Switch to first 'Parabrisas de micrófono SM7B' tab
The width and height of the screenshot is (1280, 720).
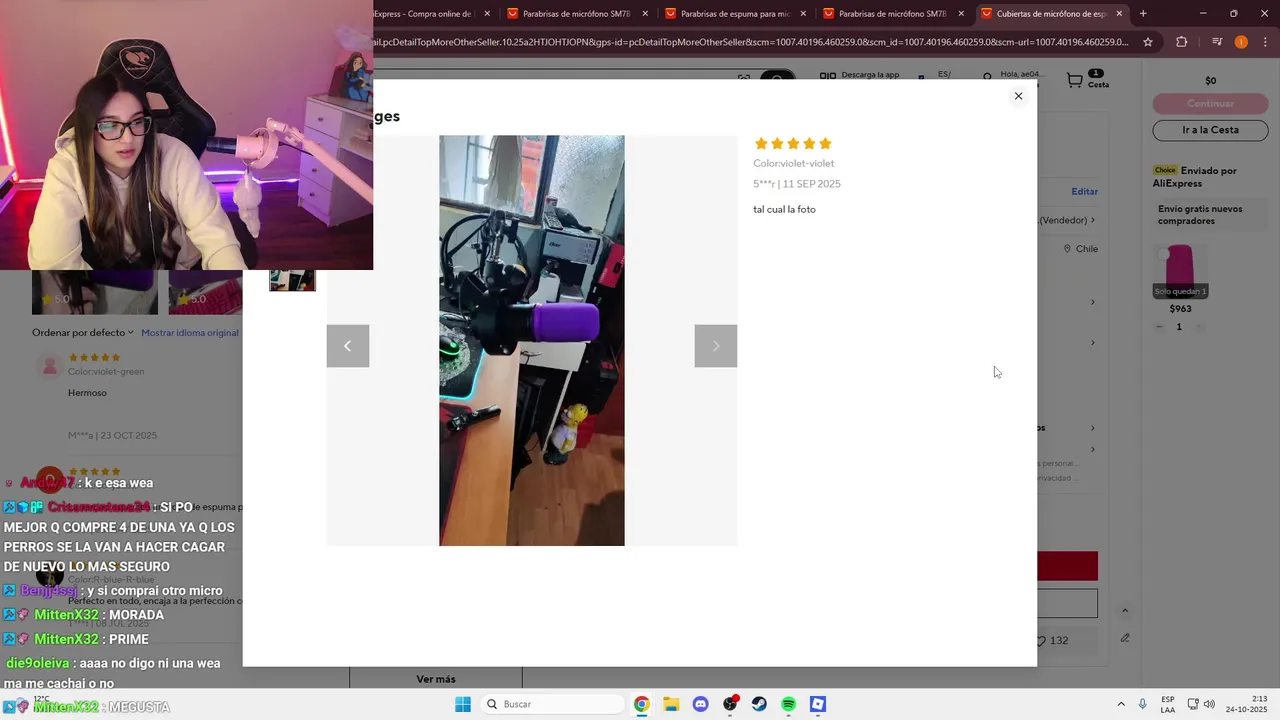click(576, 14)
